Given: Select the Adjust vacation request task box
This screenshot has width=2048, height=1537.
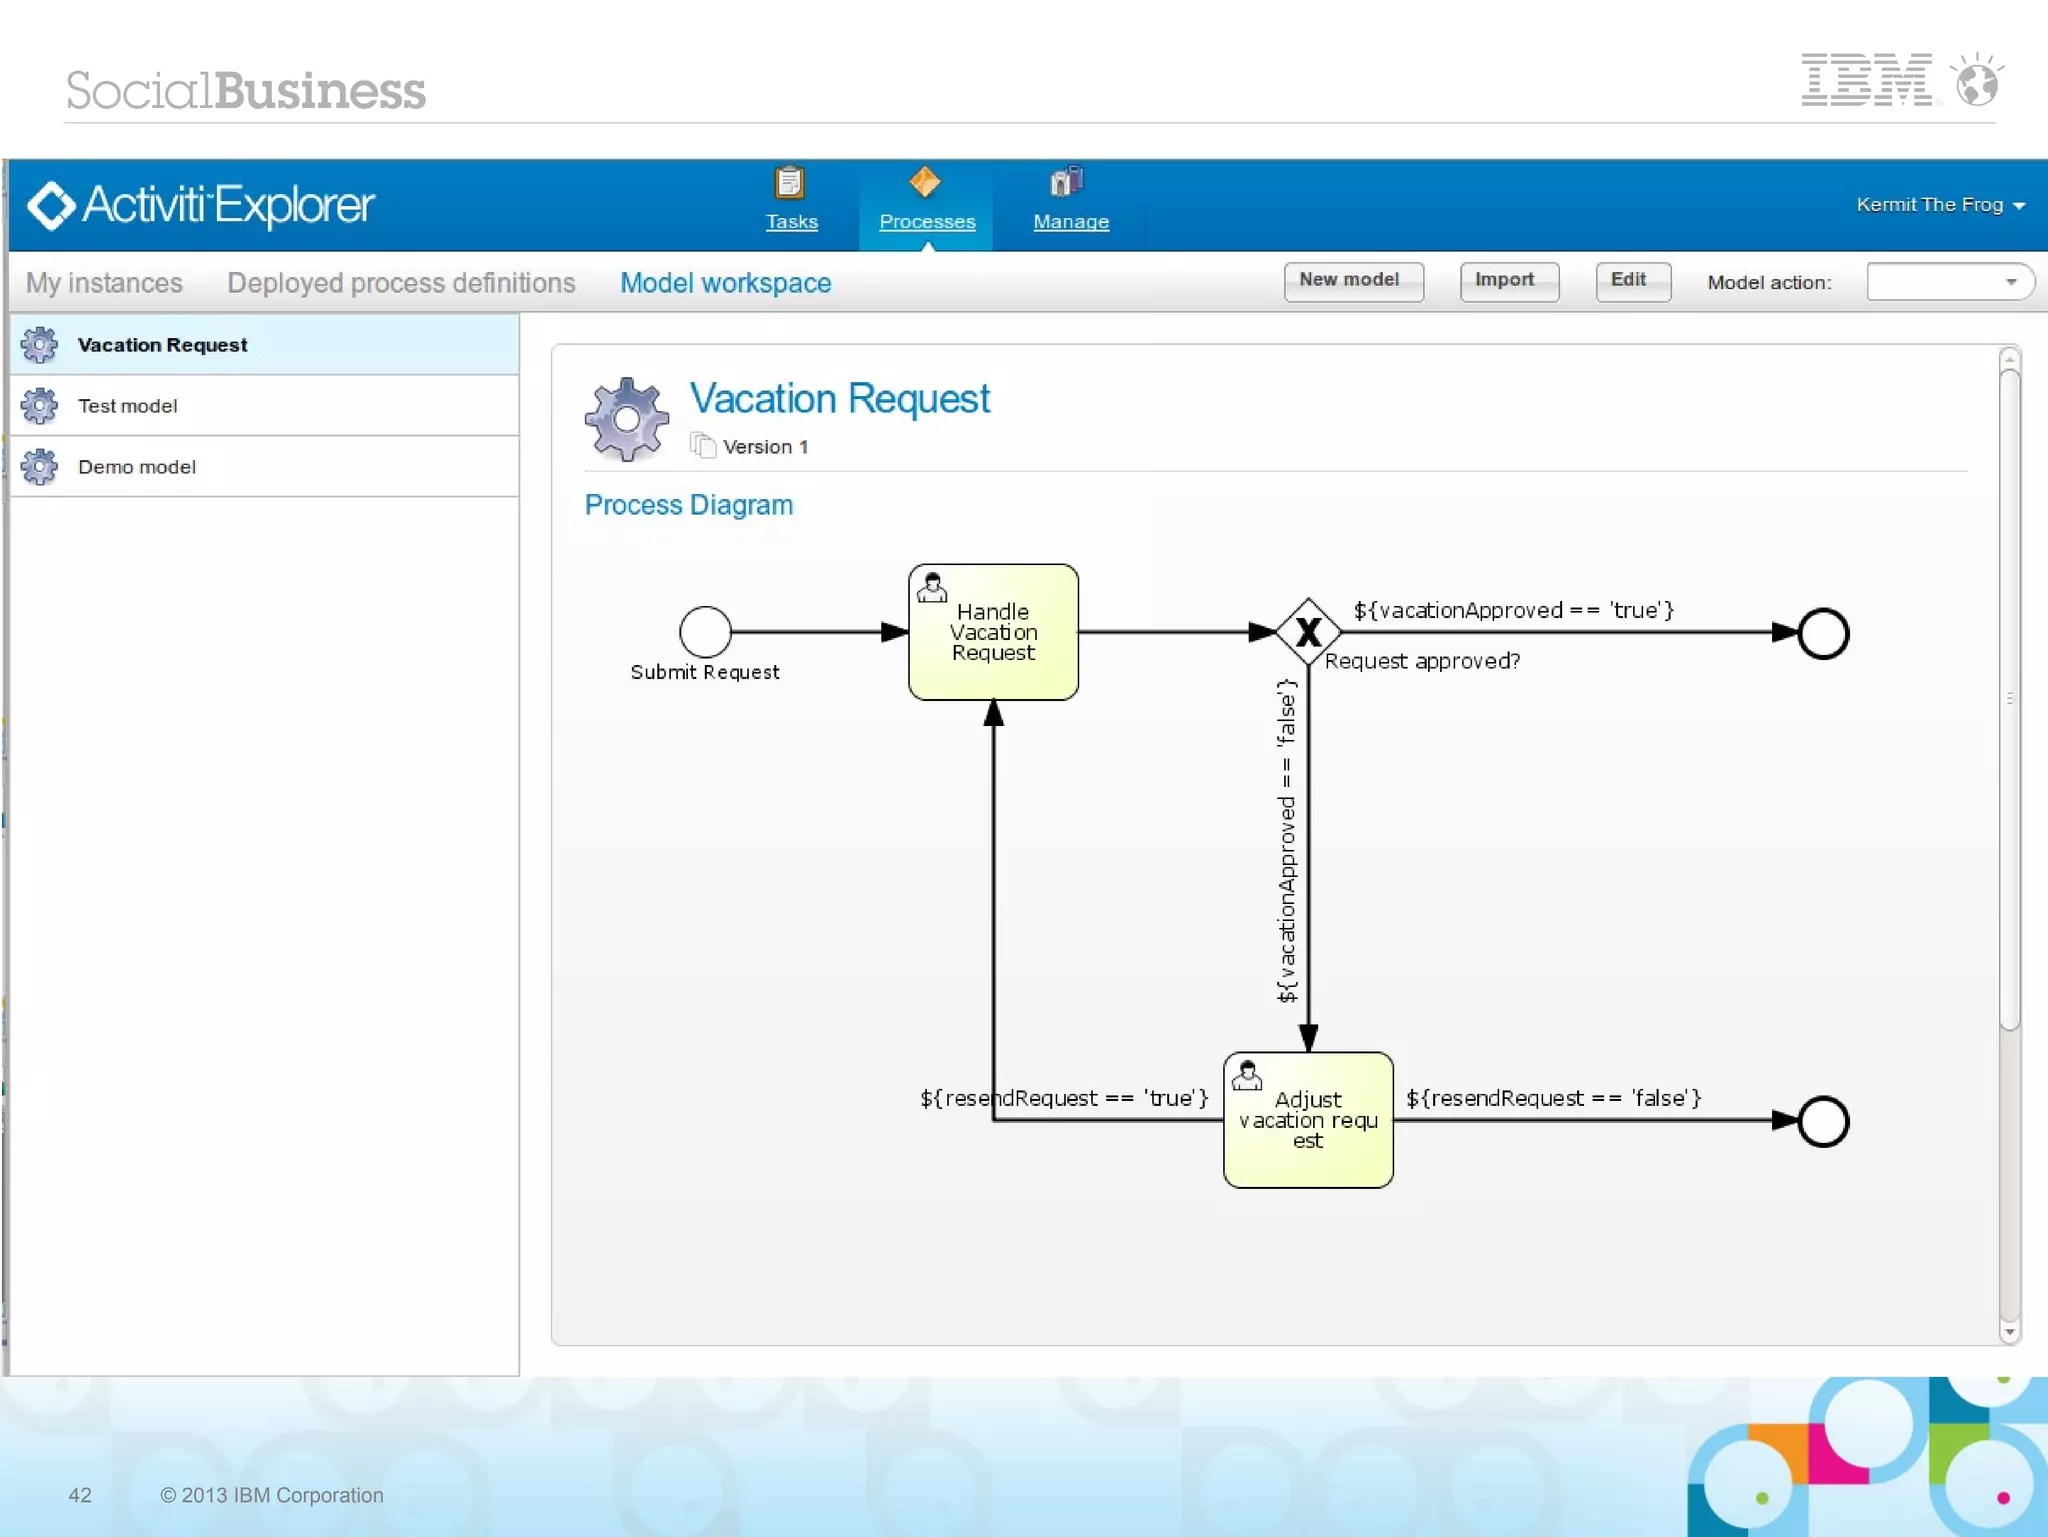Looking at the screenshot, I should pos(1308,1120).
